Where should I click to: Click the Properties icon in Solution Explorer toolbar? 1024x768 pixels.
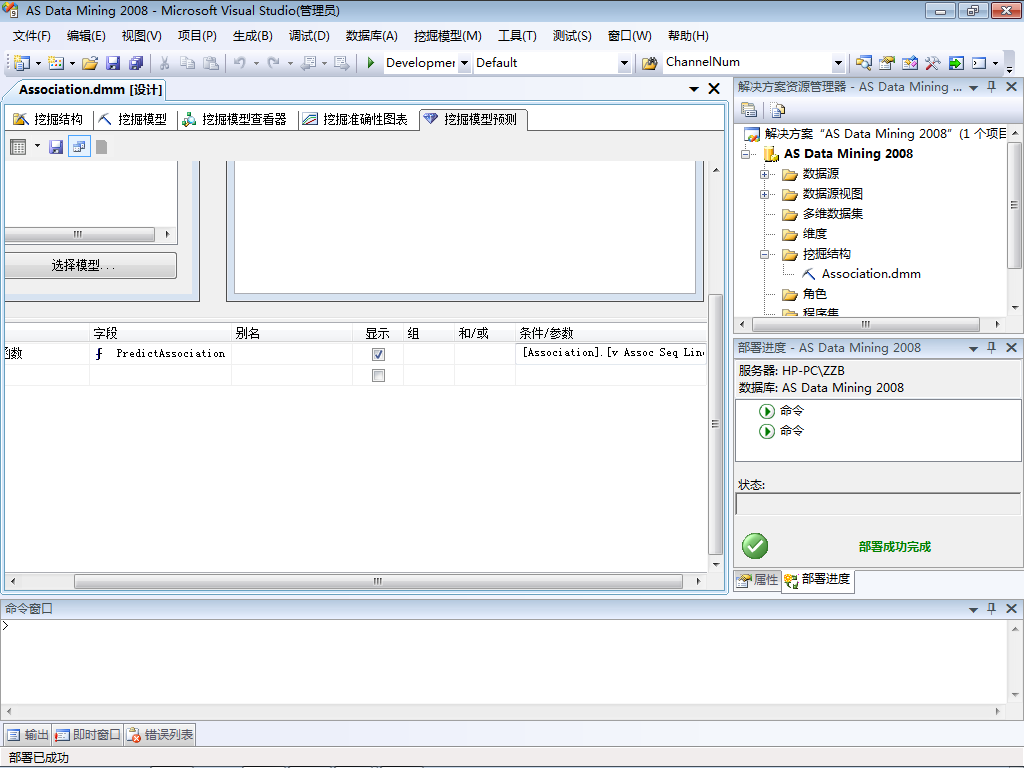click(x=749, y=110)
